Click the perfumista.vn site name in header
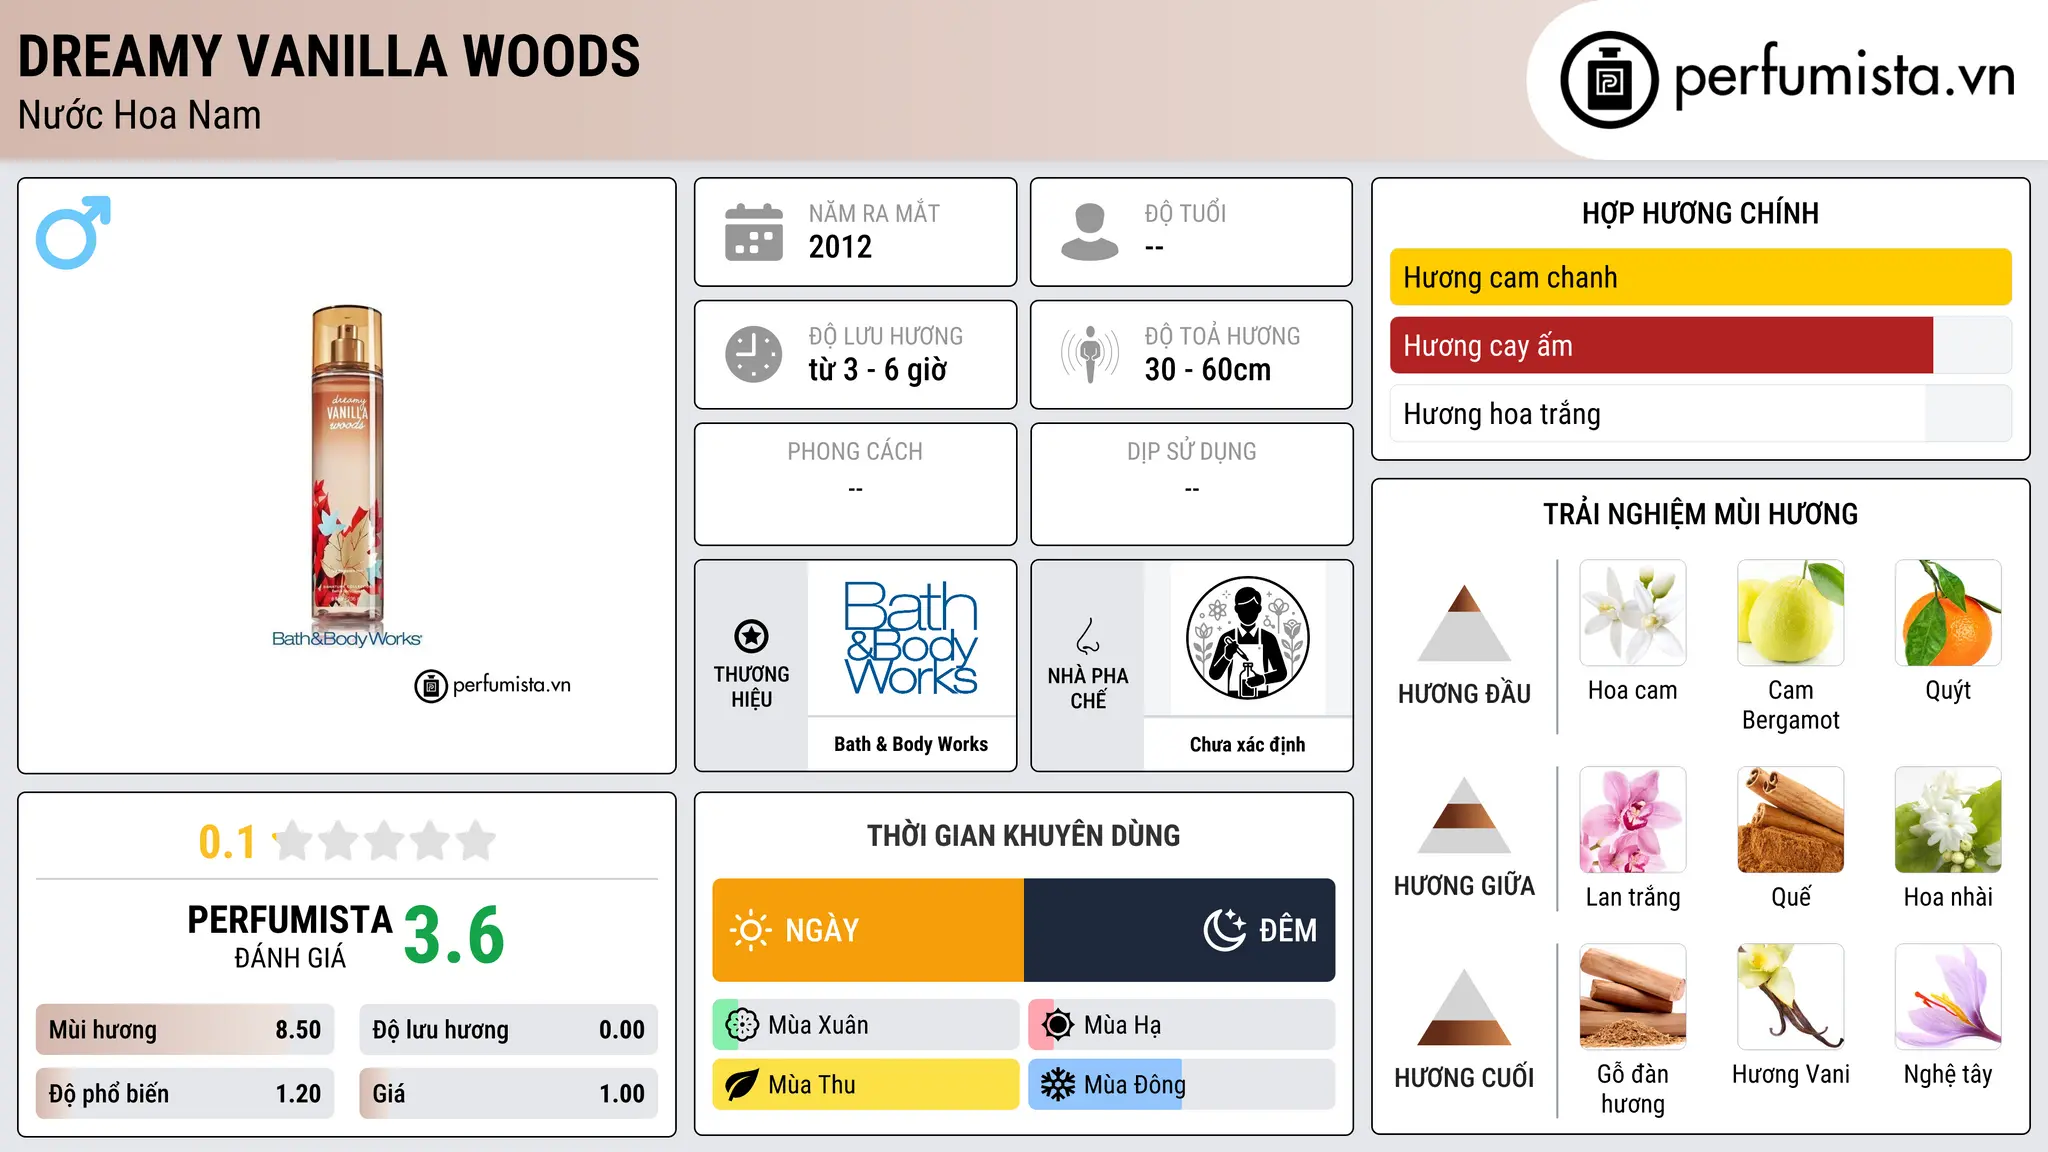Image resolution: width=2048 pixels, height=1152 pixels. pos(1844,78)
